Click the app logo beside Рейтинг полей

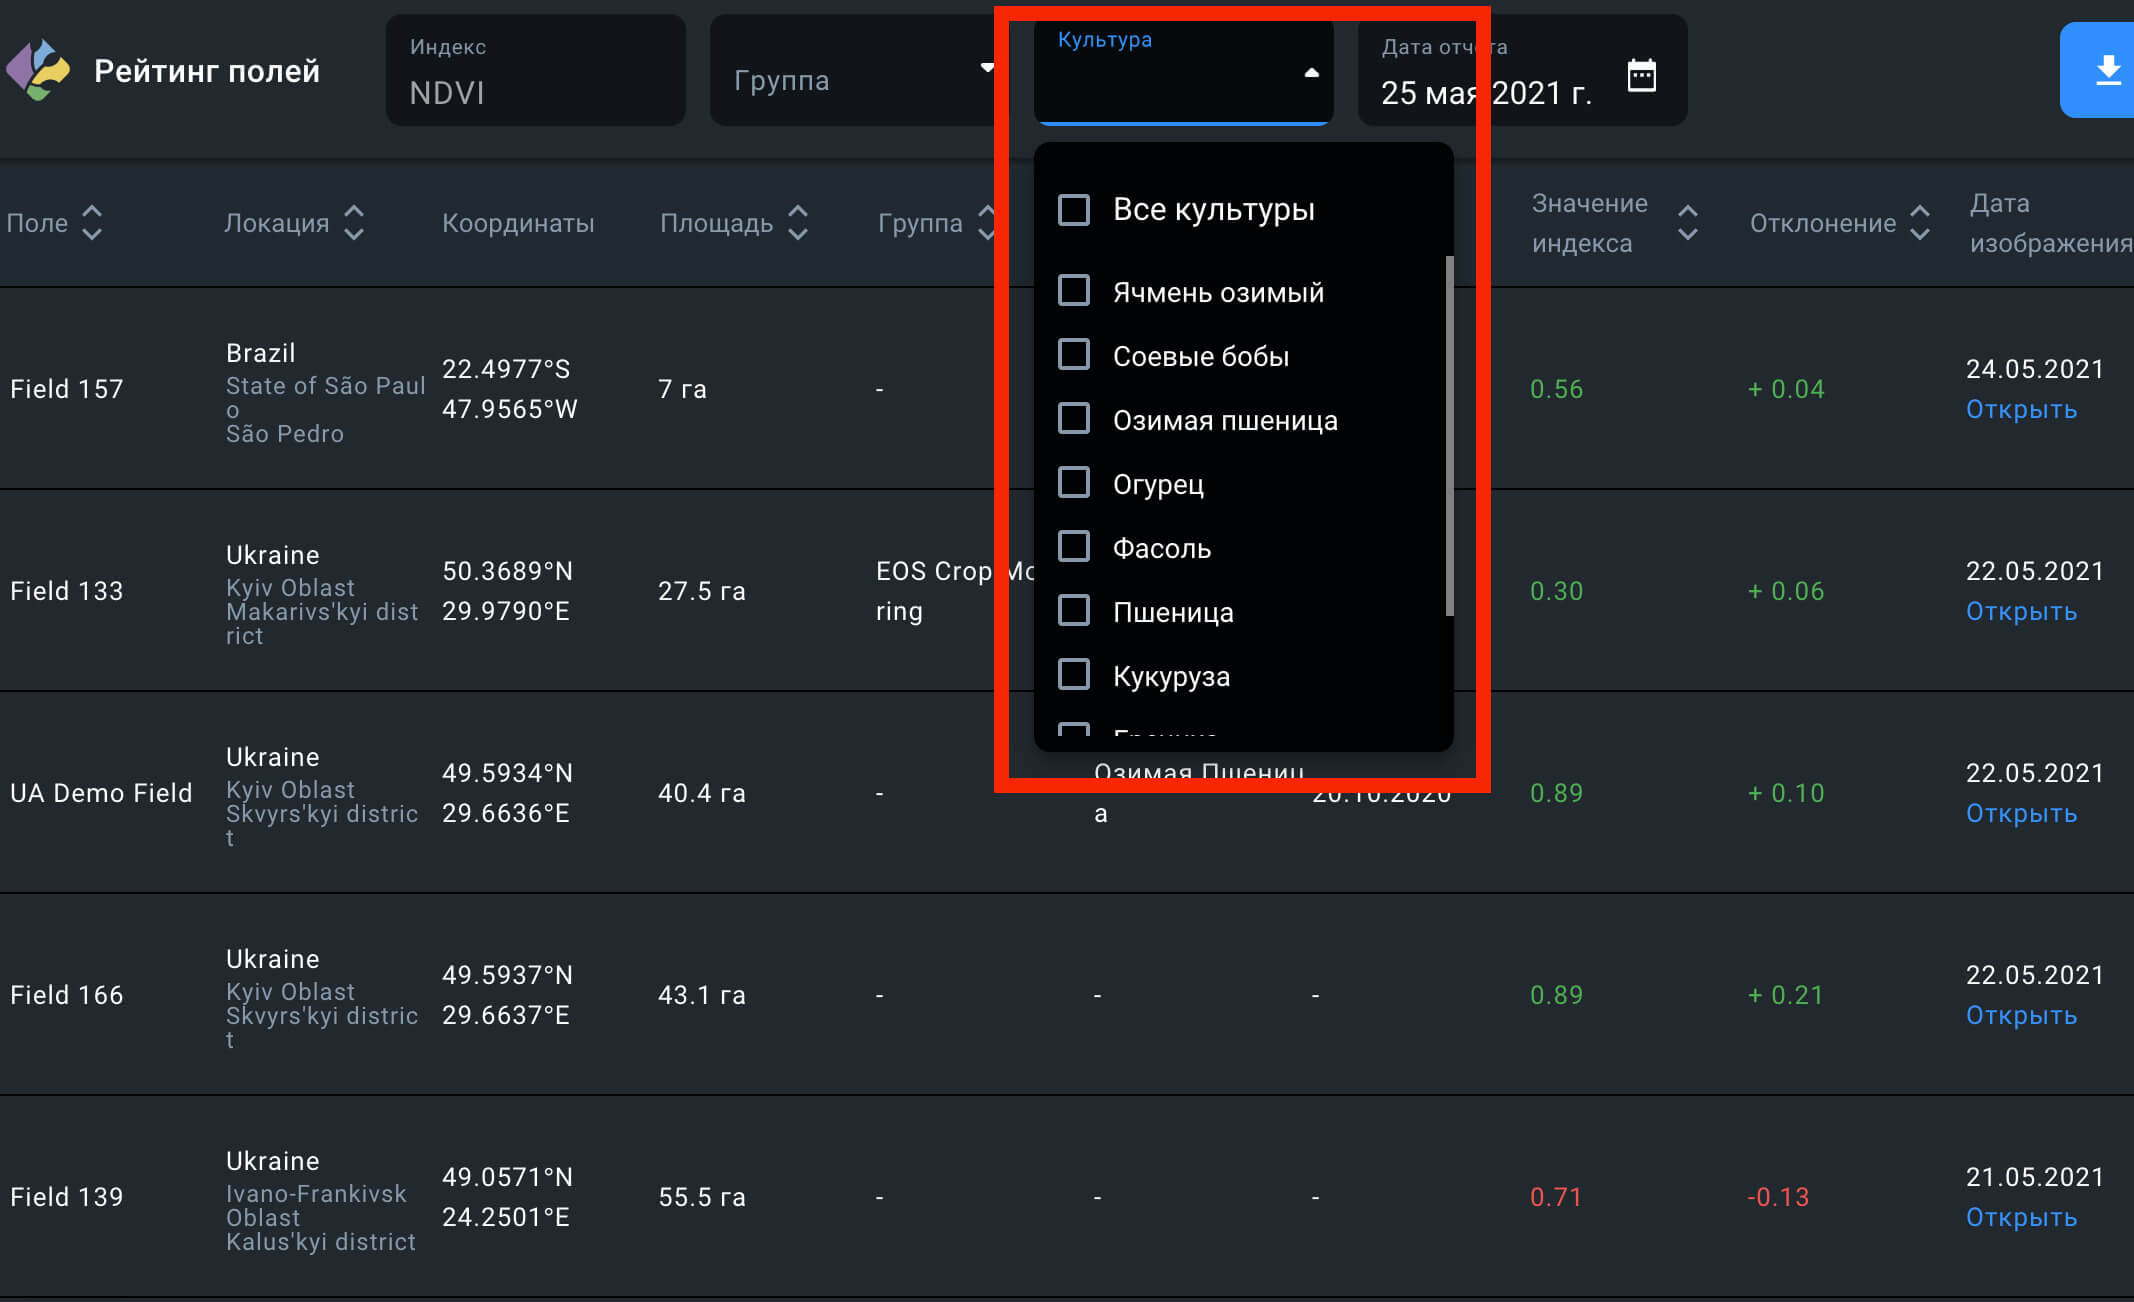(x=38, y=70)
